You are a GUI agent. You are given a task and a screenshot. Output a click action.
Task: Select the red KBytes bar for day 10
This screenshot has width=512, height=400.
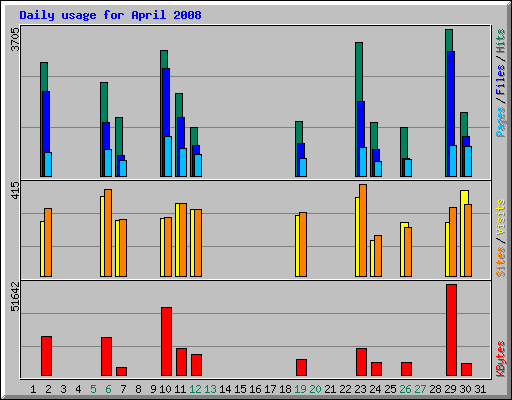166,342
